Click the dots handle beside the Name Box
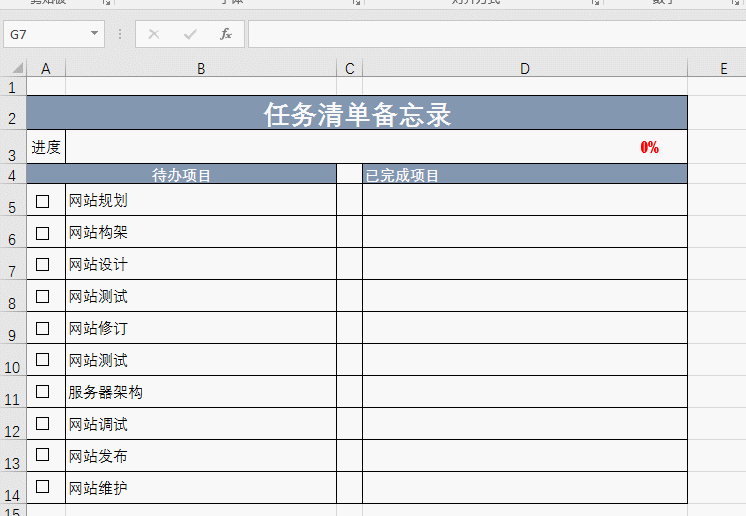The image size is (746, 516). coord(120,34)
